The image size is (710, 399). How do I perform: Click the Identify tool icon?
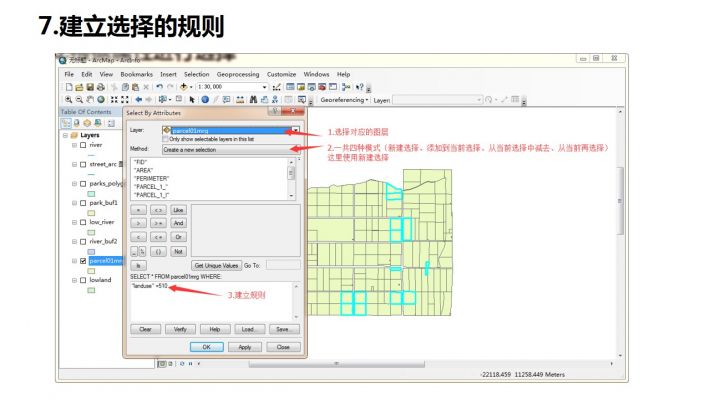pos(205,100)
